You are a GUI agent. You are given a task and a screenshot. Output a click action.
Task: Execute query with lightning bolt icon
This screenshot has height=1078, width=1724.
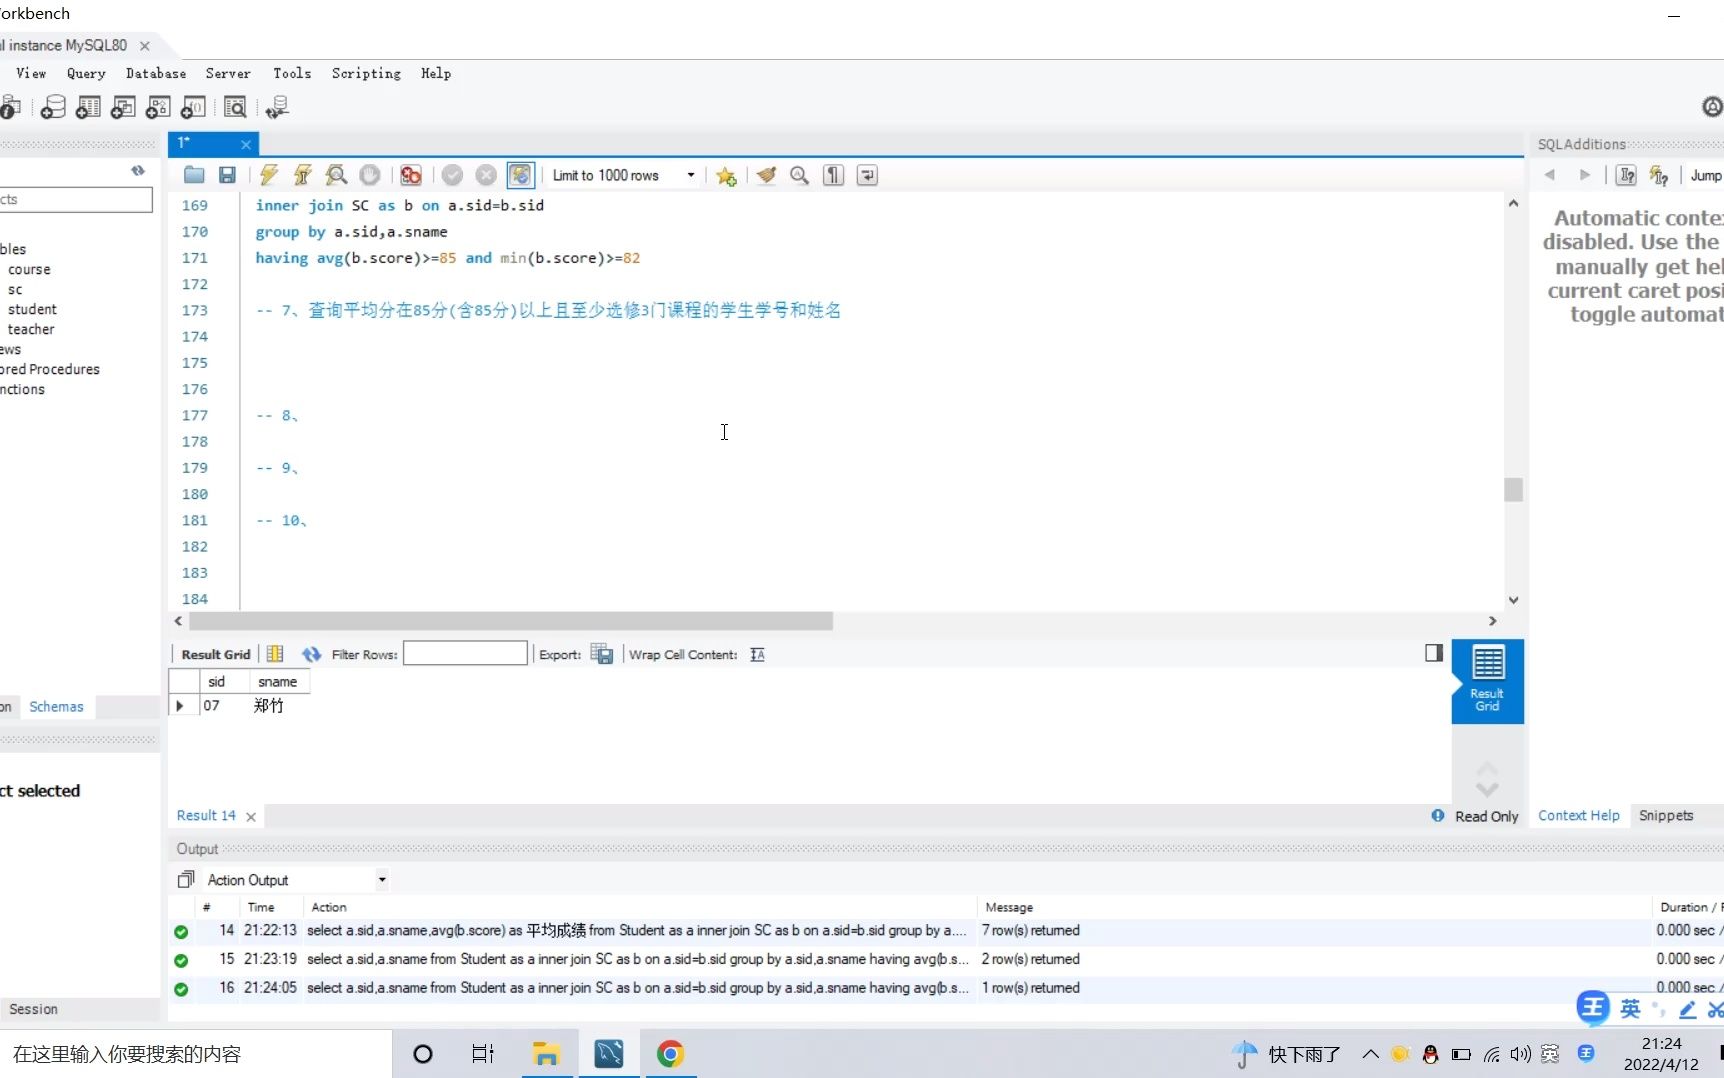click(x=268, y=175)
